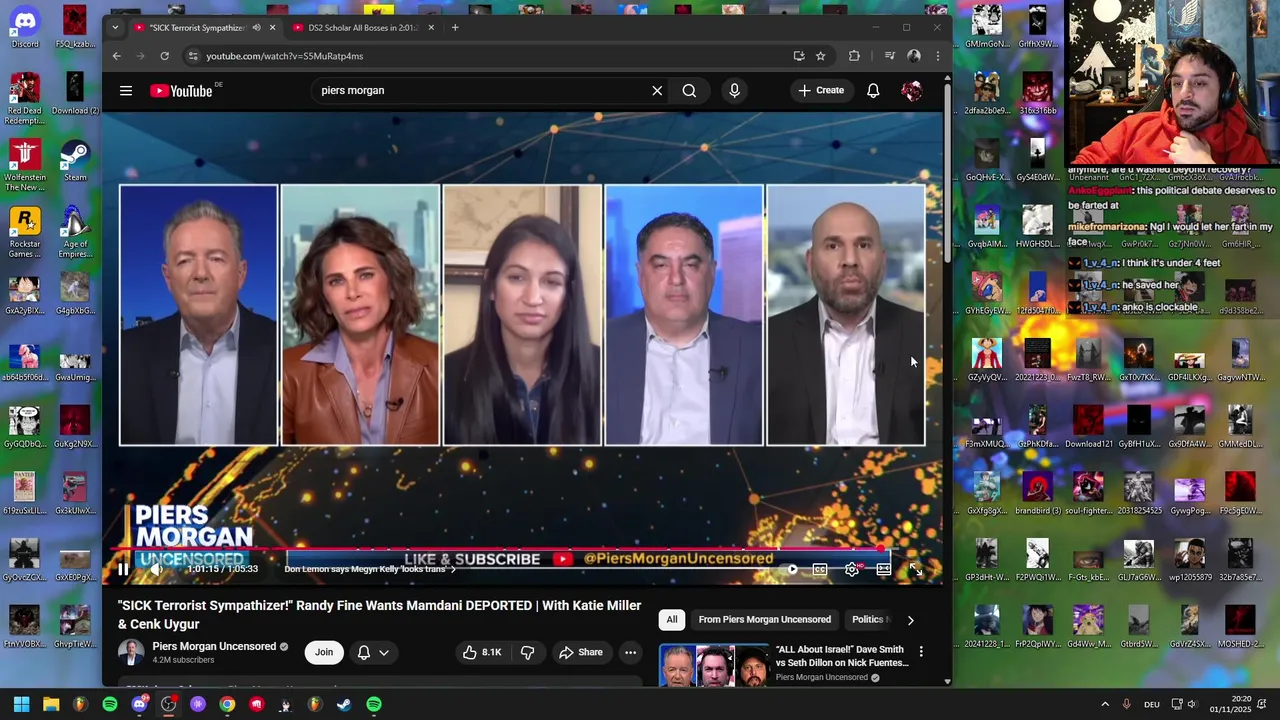The image size is (1280, 720).
Task: Open the YouTube account avatar menu
Action: pos(911,90)
